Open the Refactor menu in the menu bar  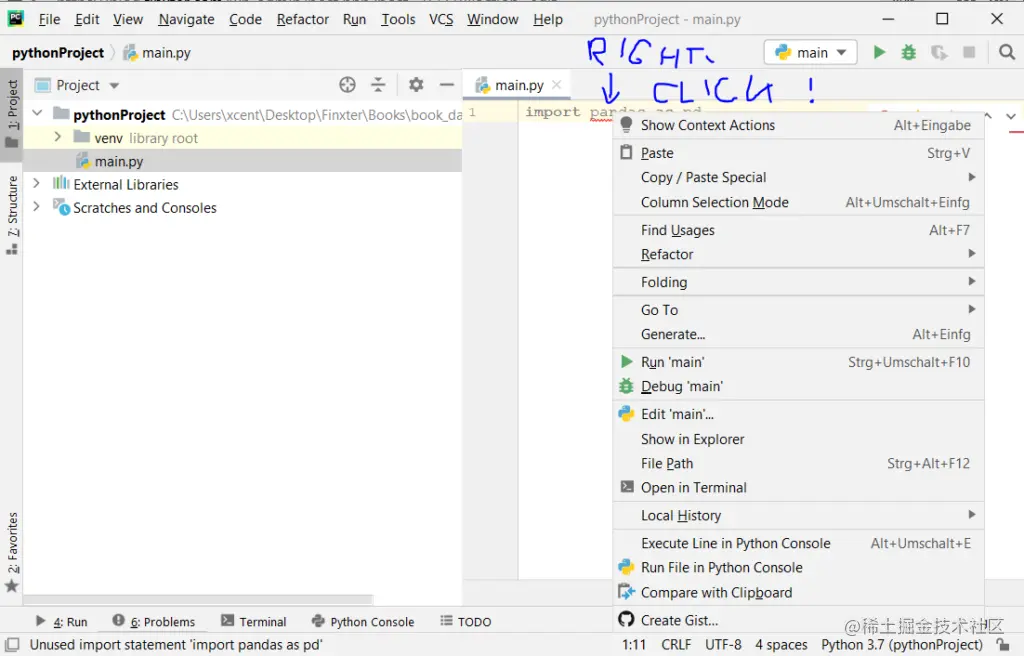click(302, 19)
